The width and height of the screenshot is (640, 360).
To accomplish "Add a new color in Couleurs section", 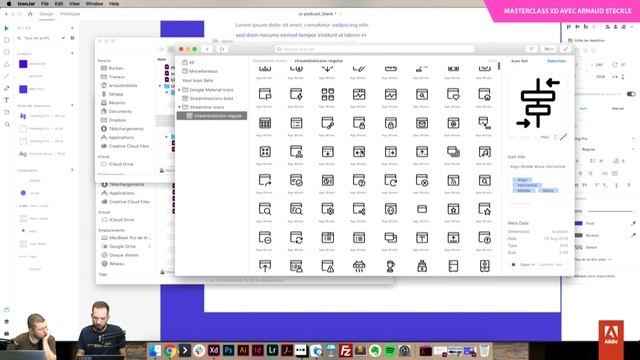I will pos(72,53).
